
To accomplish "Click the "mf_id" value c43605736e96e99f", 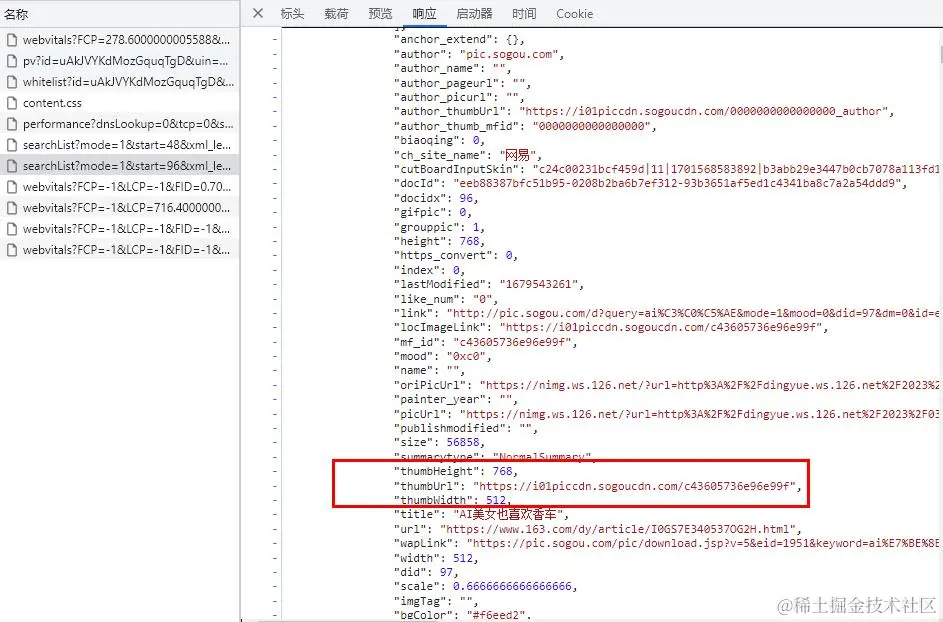I will (511, 342).
